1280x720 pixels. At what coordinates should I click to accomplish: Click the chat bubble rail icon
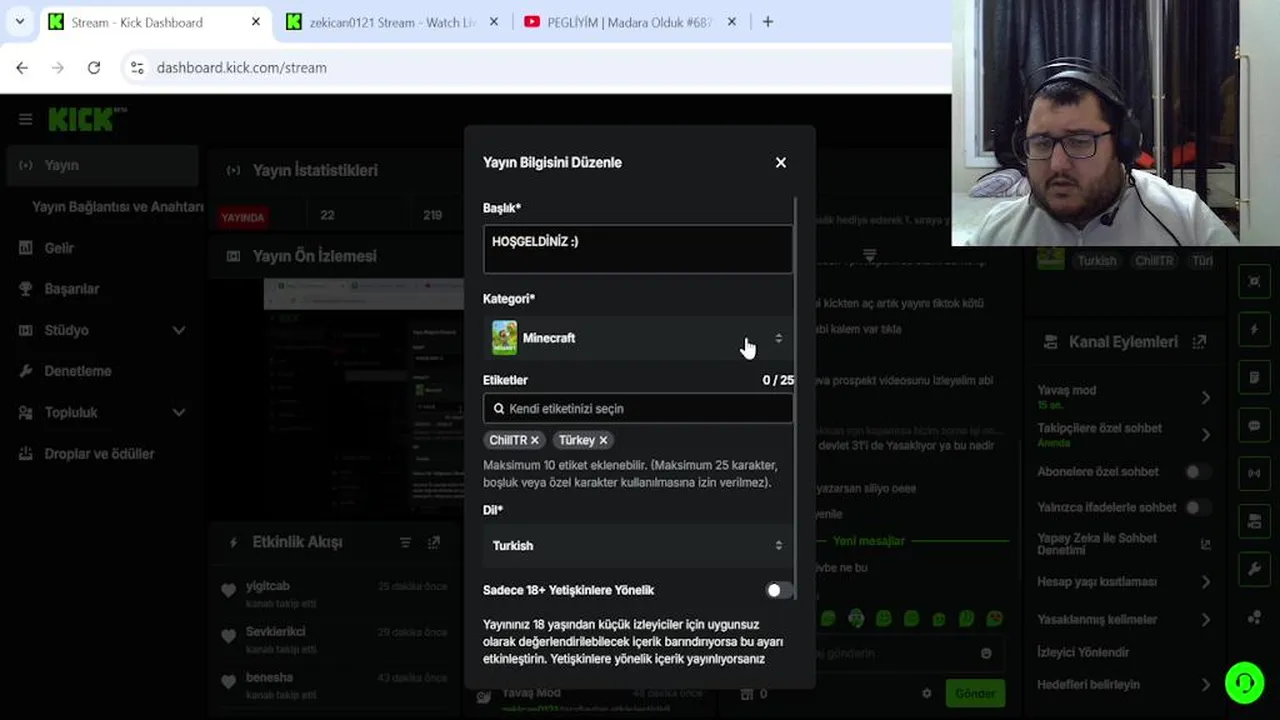coord(1254,425)
